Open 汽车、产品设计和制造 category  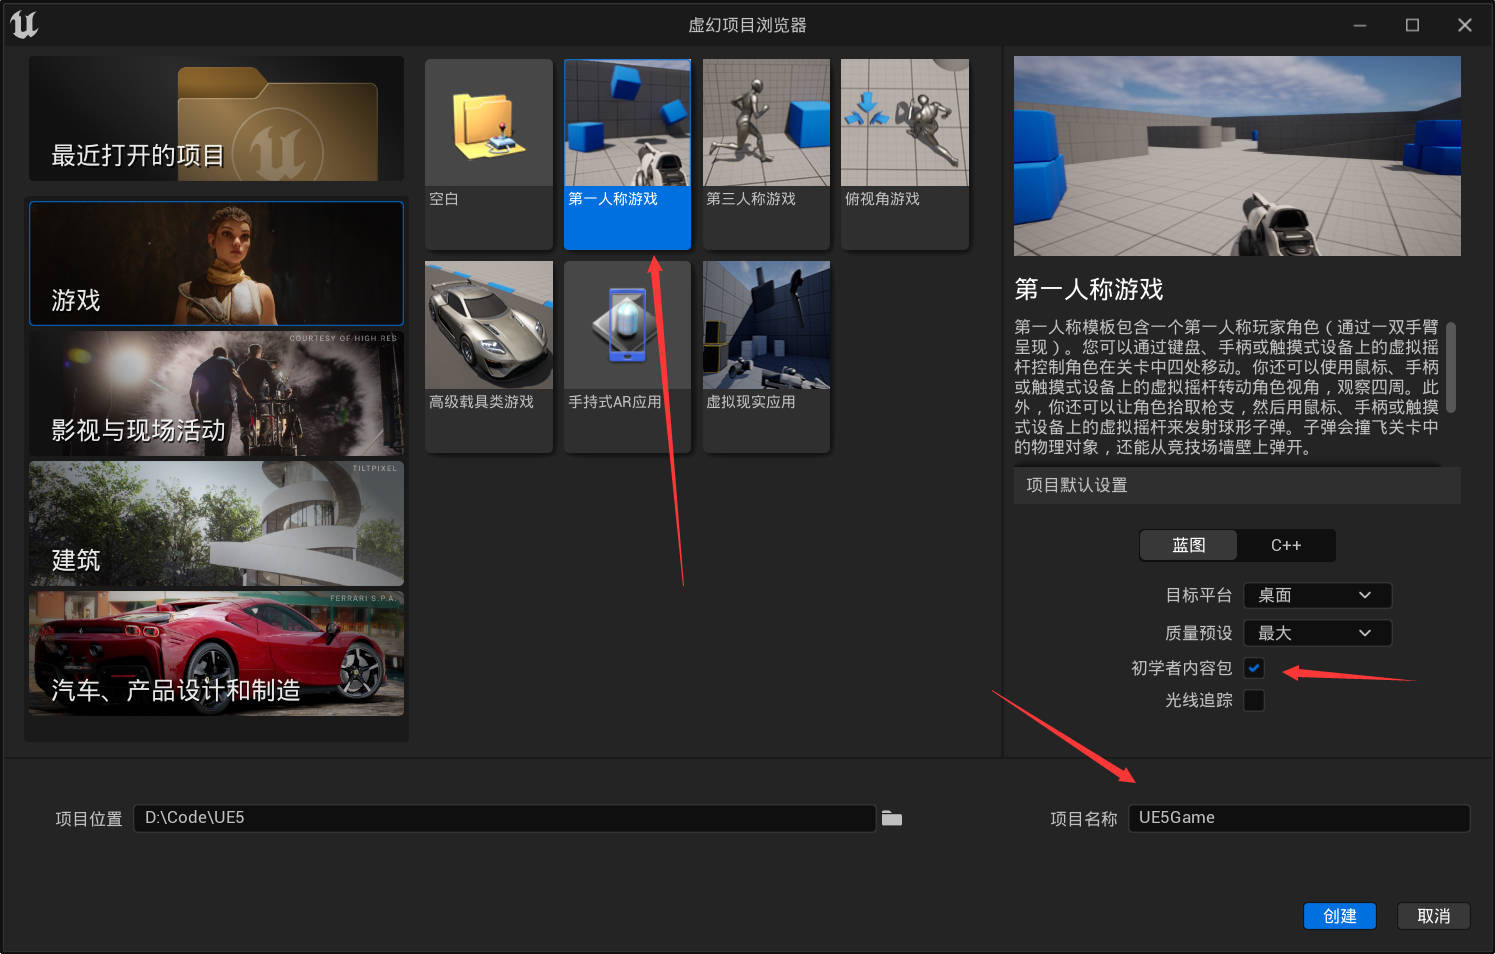click(x=216, y=653)
